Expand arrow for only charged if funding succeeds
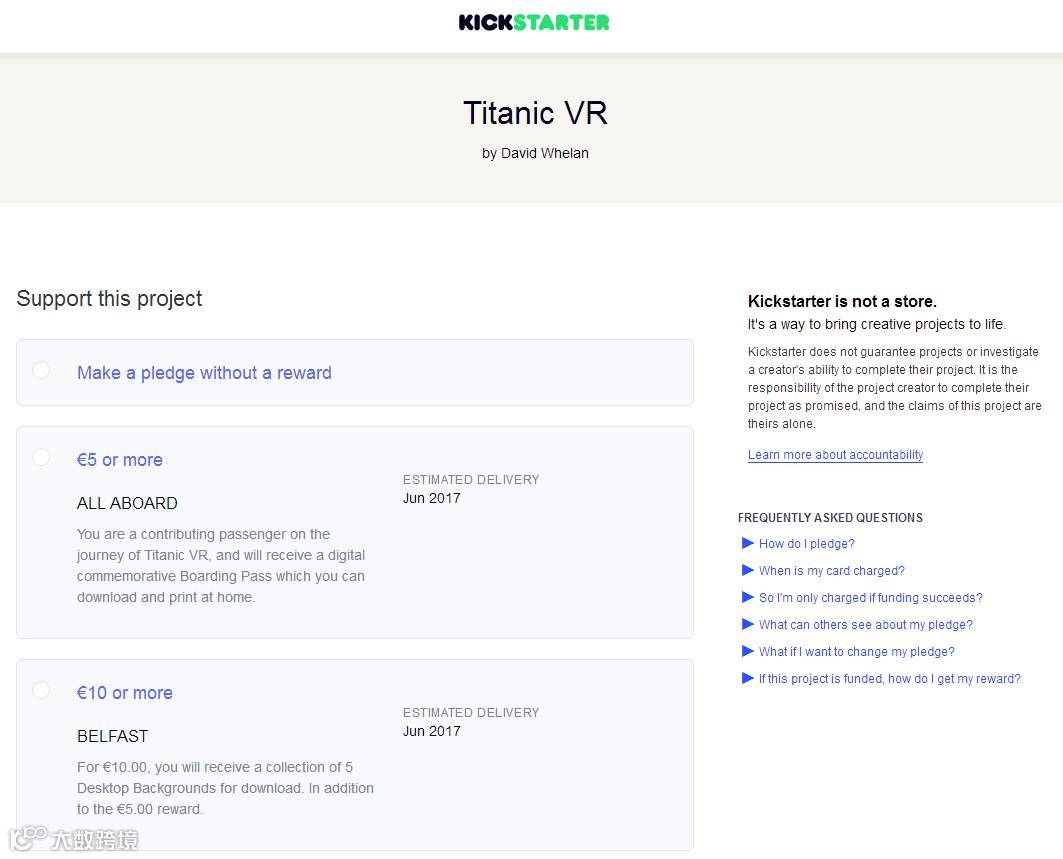The image size is (1063, 859). point(748,597)
